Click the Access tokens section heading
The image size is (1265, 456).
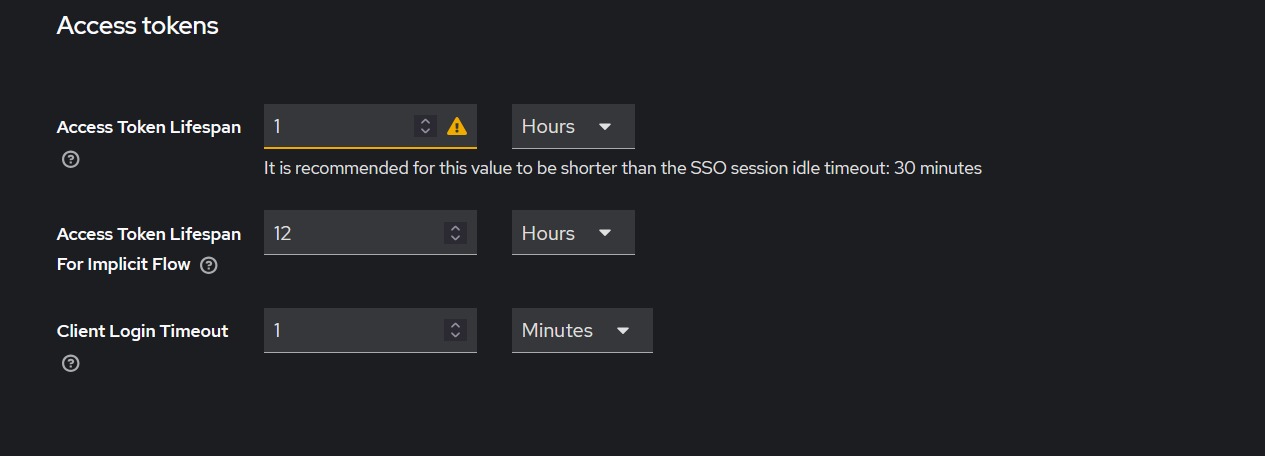tap(137, 26)
